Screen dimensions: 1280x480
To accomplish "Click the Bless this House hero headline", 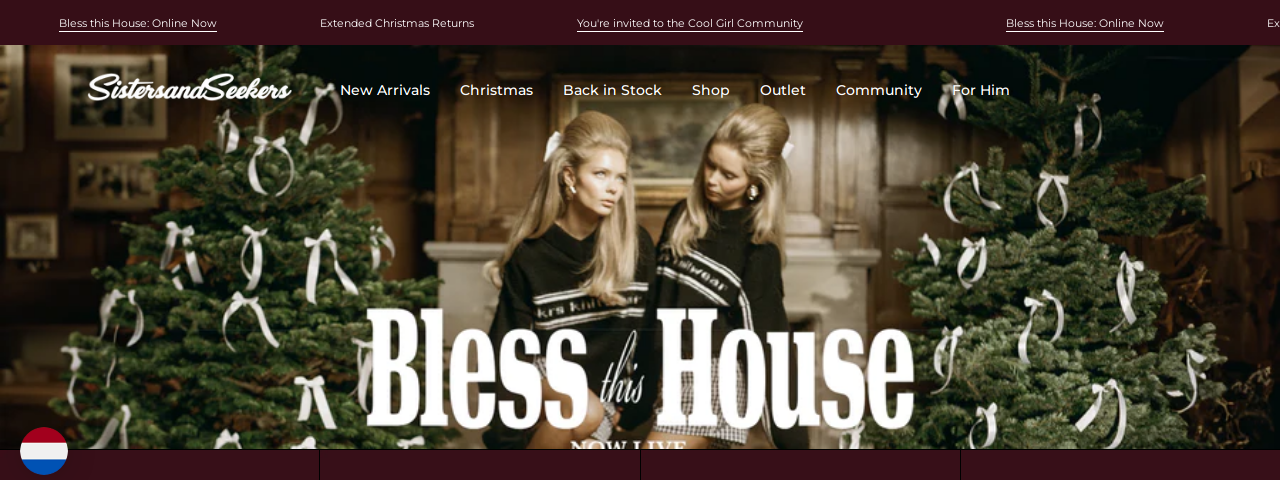I will (640, 370).
